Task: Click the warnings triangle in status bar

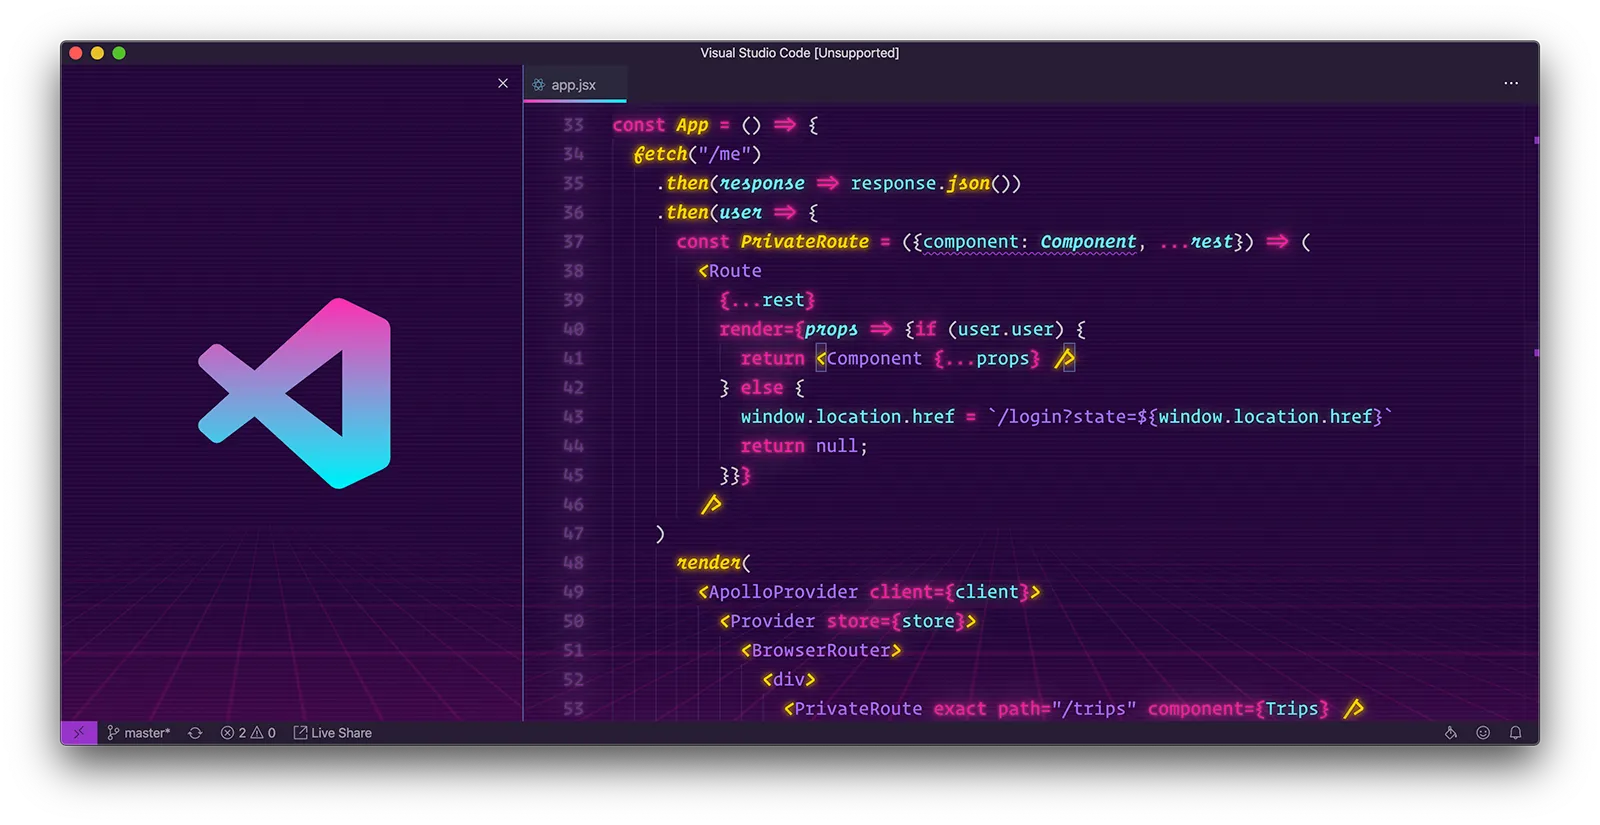Action: click(258, 733)
